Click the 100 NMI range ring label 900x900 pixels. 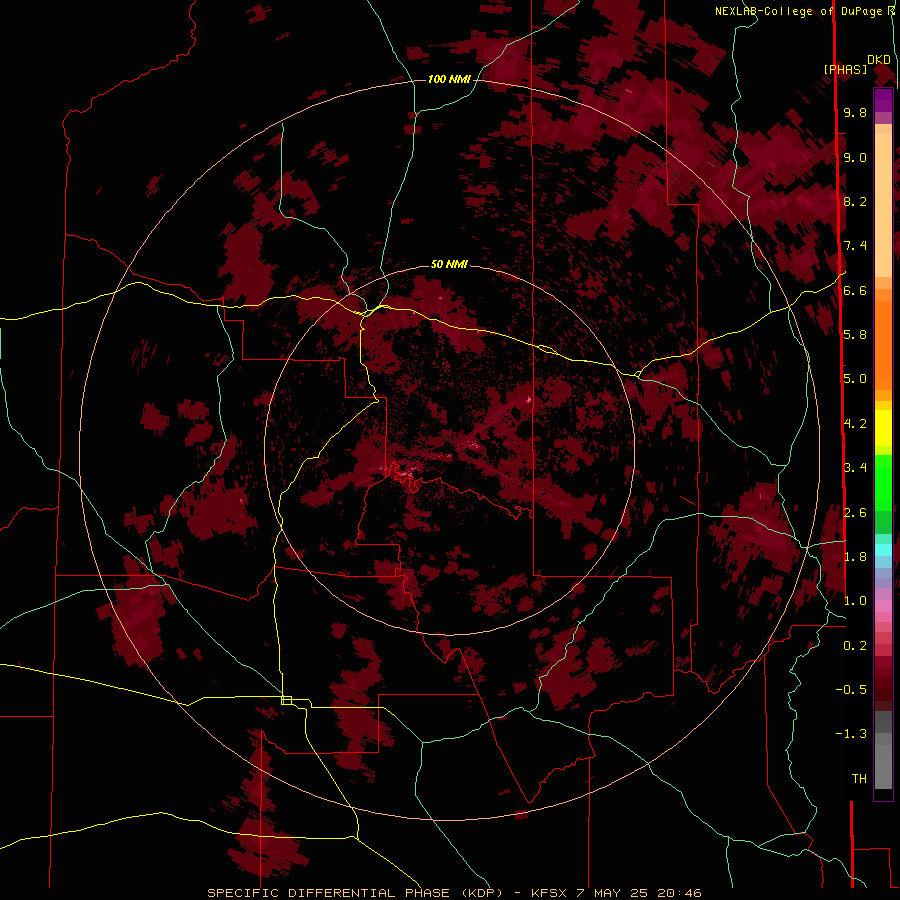tap(449, 79)
